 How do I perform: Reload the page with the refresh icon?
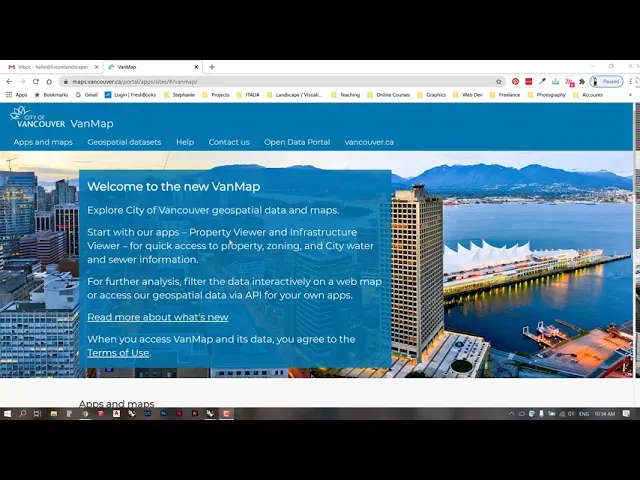36,81
